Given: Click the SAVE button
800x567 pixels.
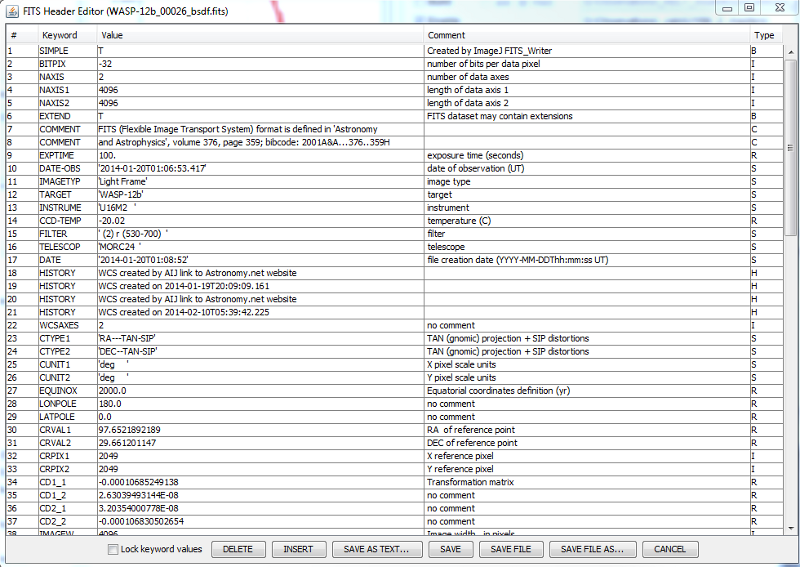Looking at the screenshot, I should [x=450, y=549].
